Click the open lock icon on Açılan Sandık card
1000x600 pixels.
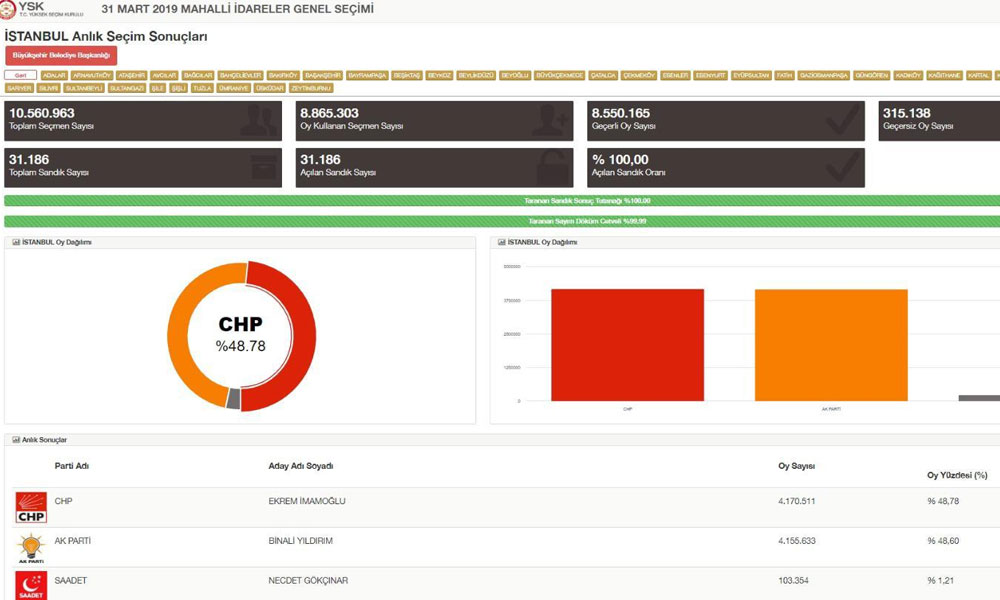[x=553, y=167]
